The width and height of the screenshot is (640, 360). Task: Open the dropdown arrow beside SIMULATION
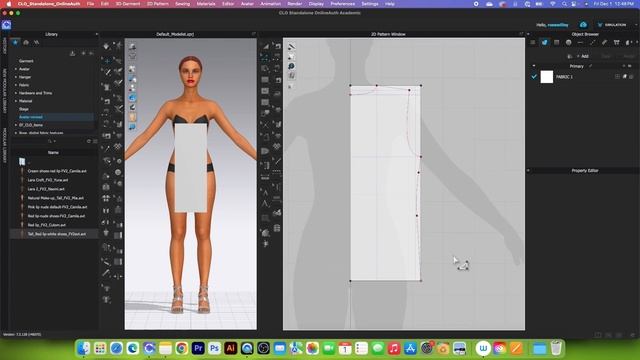coord(636,25)
